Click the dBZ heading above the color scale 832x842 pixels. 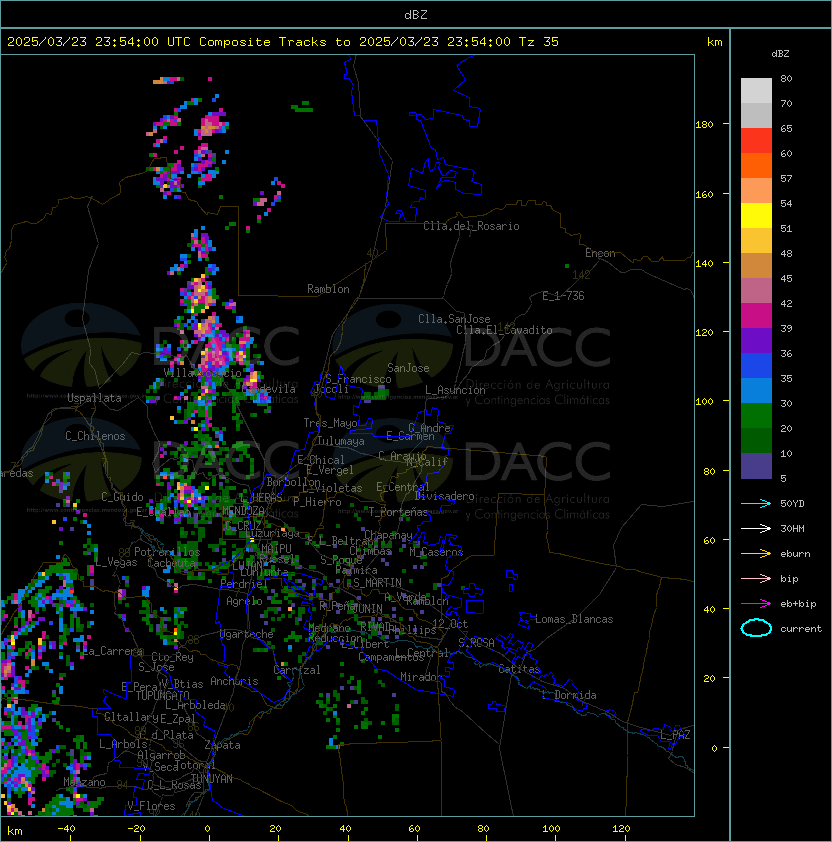pyautogui.click(x=780, y=54)
